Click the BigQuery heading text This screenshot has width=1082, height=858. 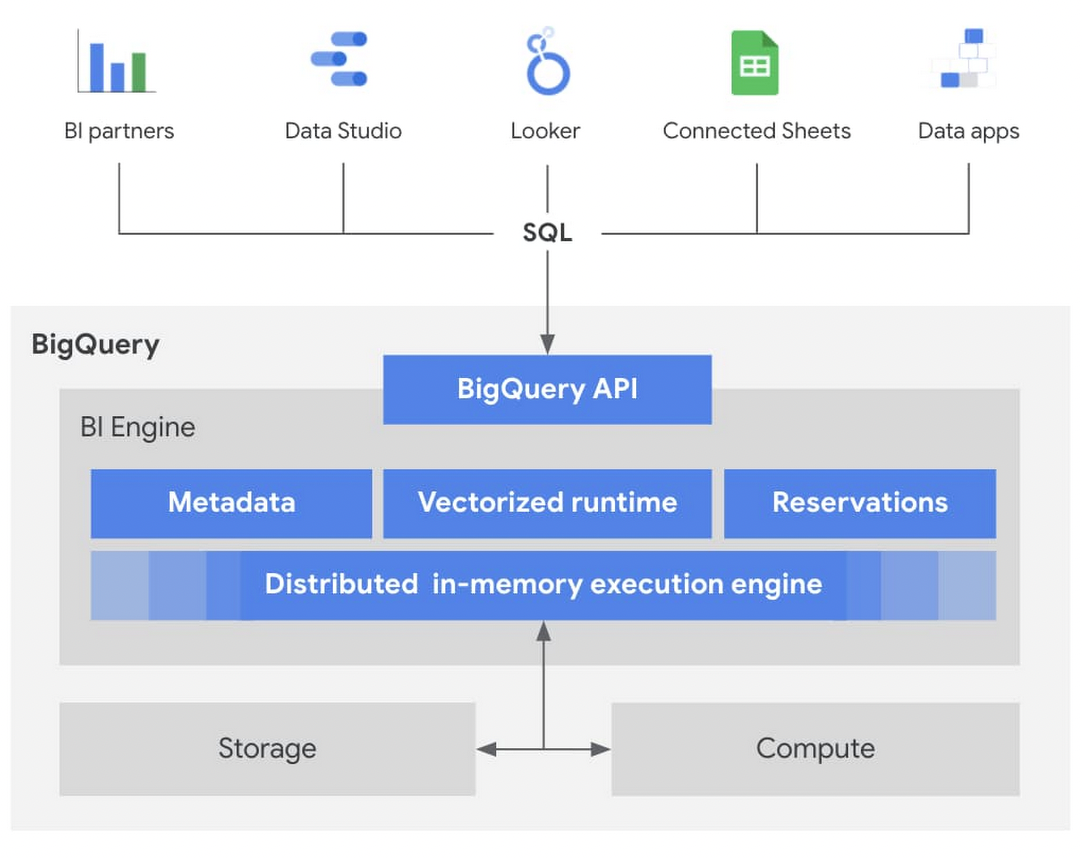95,344
